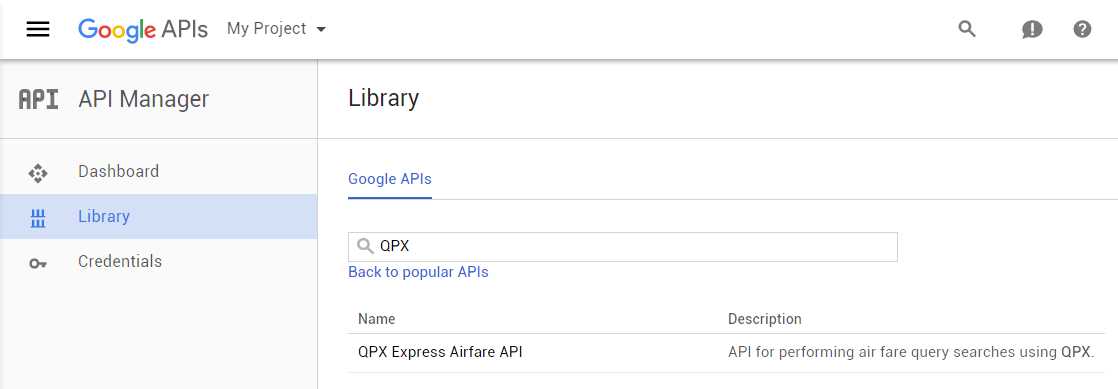Open the hamburger navigation menu

pyautogui.click(x=38, y=29)
